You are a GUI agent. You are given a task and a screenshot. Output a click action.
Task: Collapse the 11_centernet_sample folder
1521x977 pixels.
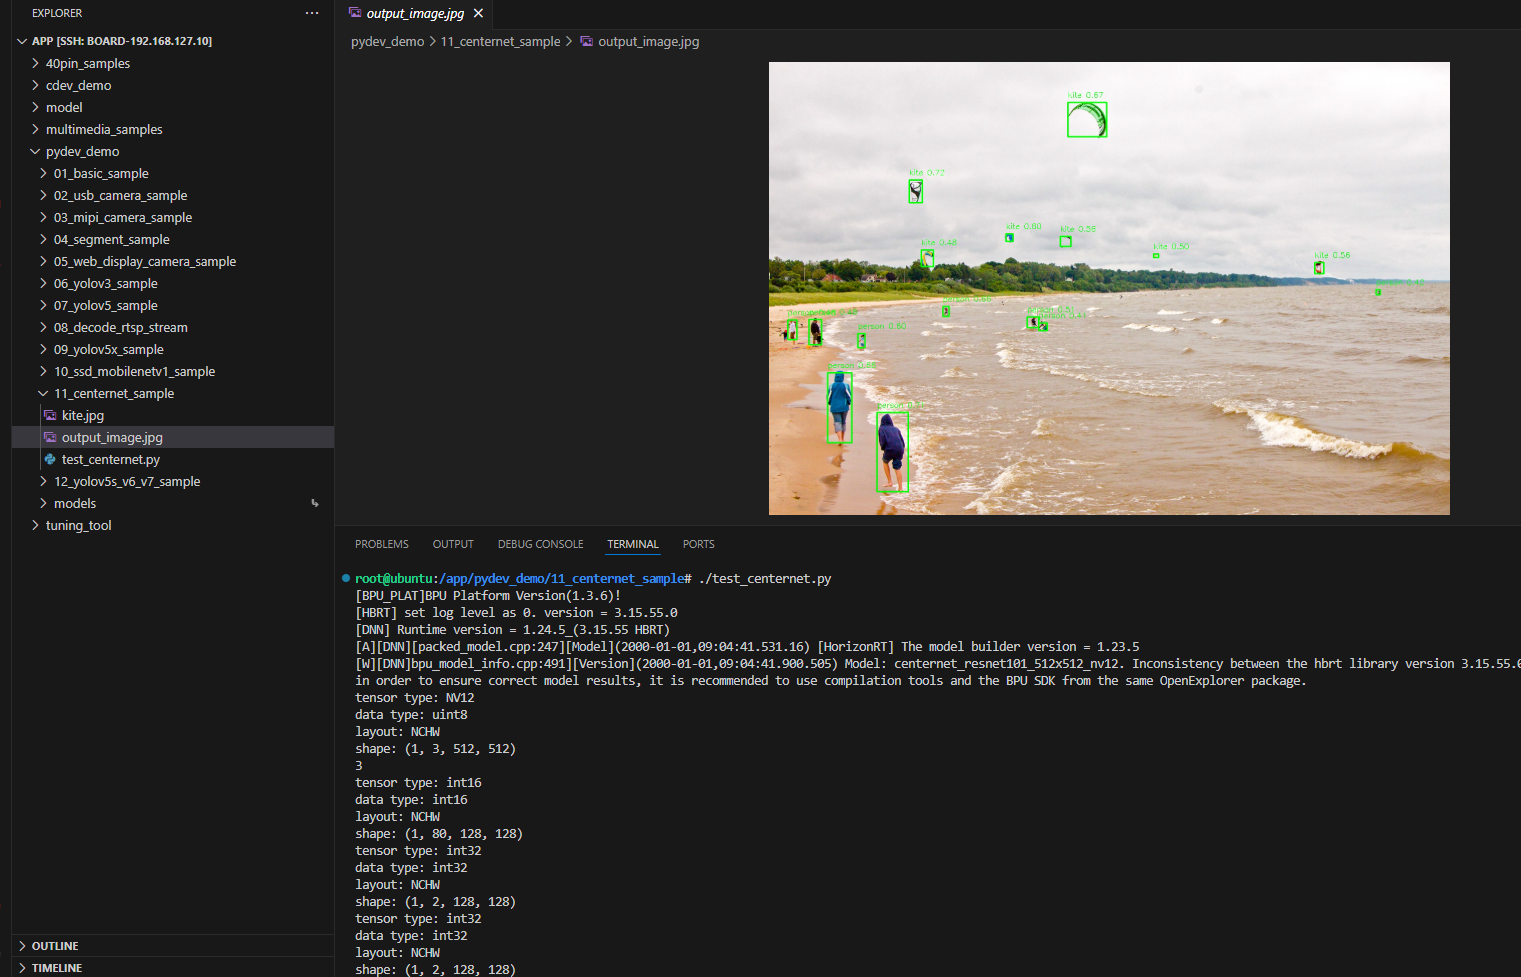click(x=42, y=393)
